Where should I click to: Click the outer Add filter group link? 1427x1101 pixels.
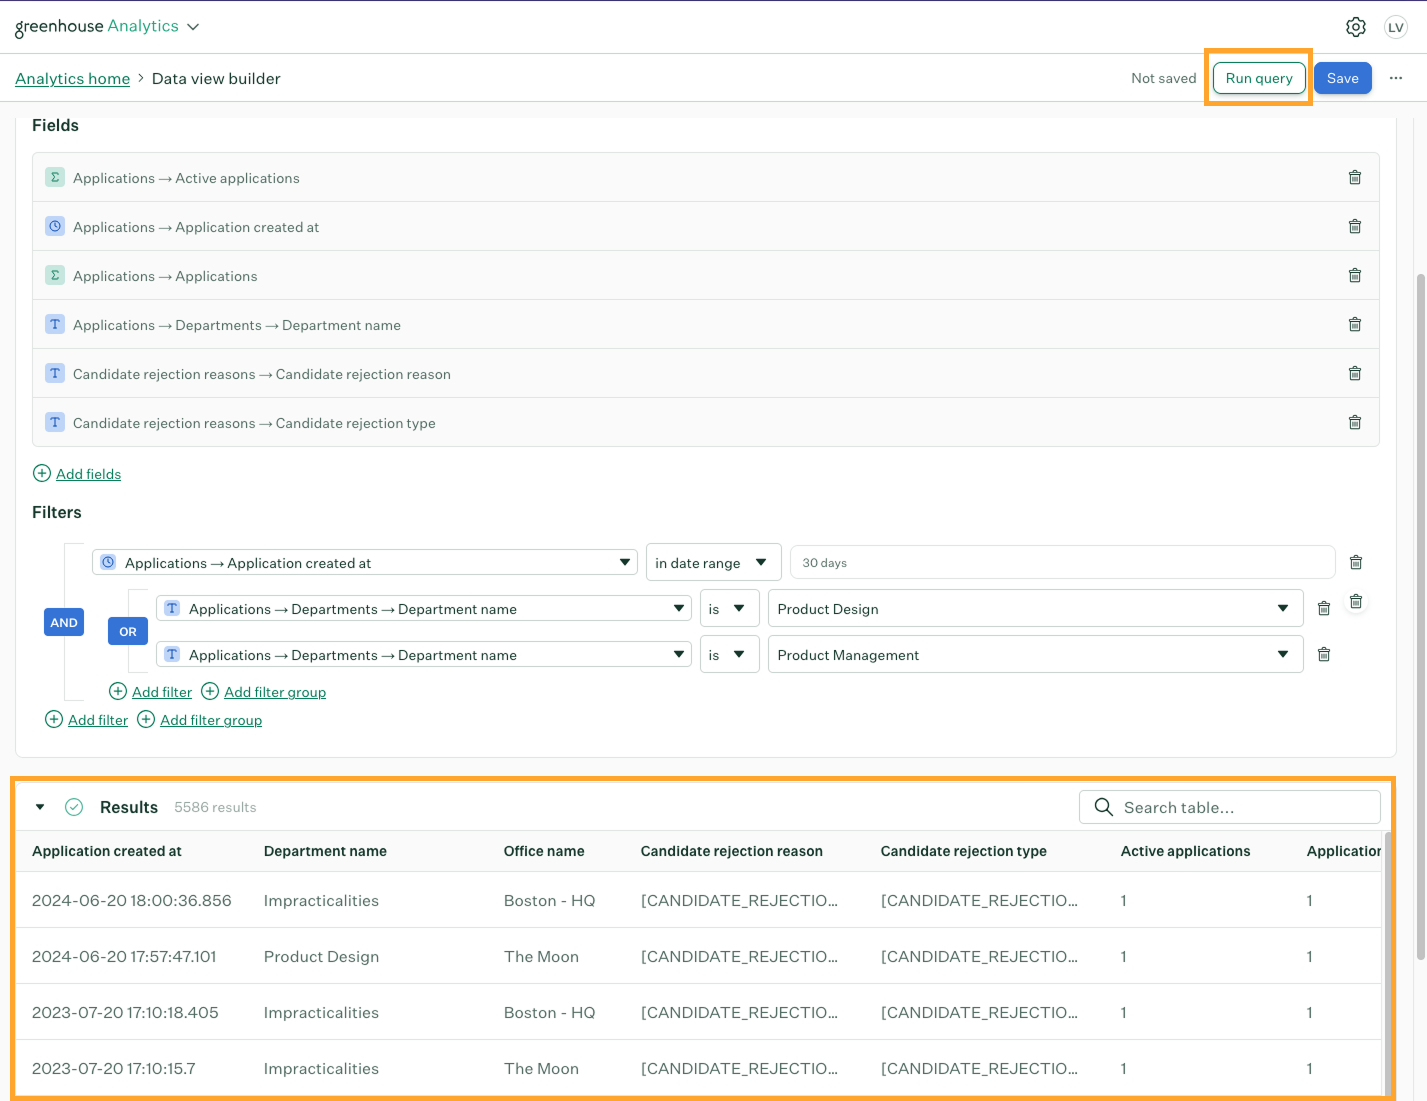(211, 720)
